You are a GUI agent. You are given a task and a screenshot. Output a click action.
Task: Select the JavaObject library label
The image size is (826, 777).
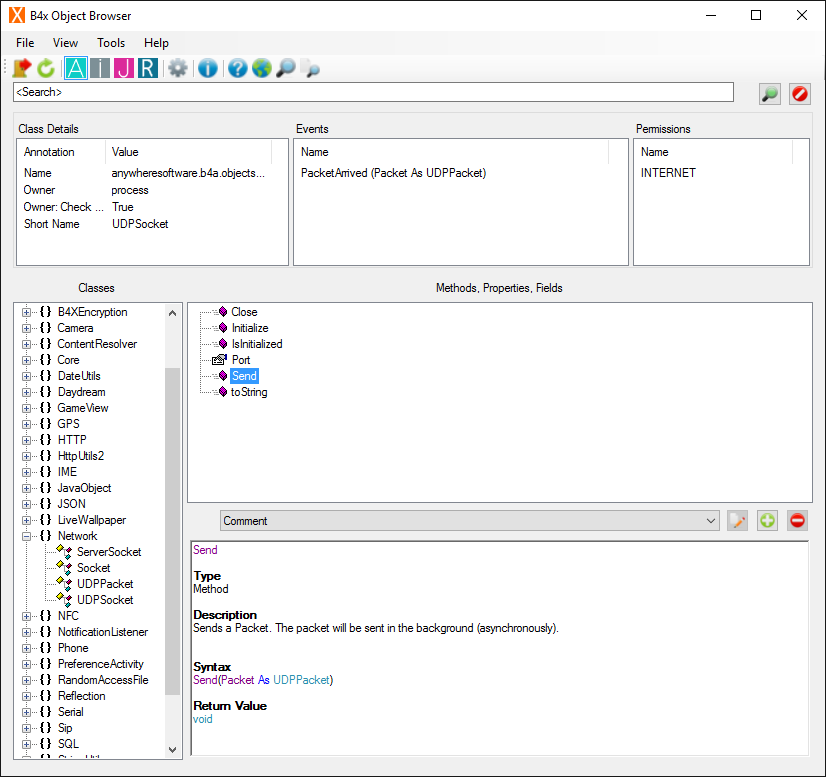(x=84, y=488)
